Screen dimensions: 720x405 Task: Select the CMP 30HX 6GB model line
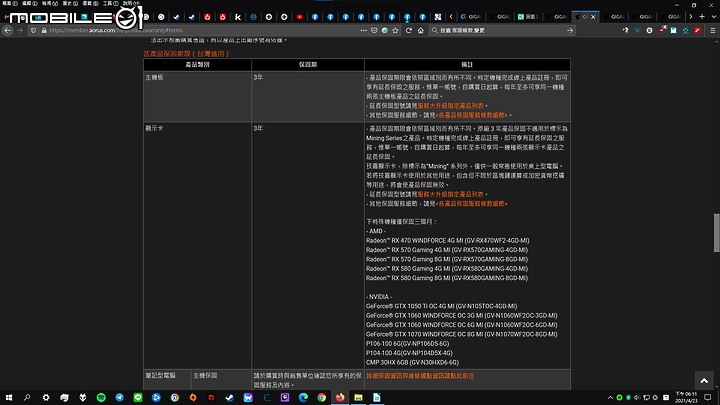click(x=412, y=362)
